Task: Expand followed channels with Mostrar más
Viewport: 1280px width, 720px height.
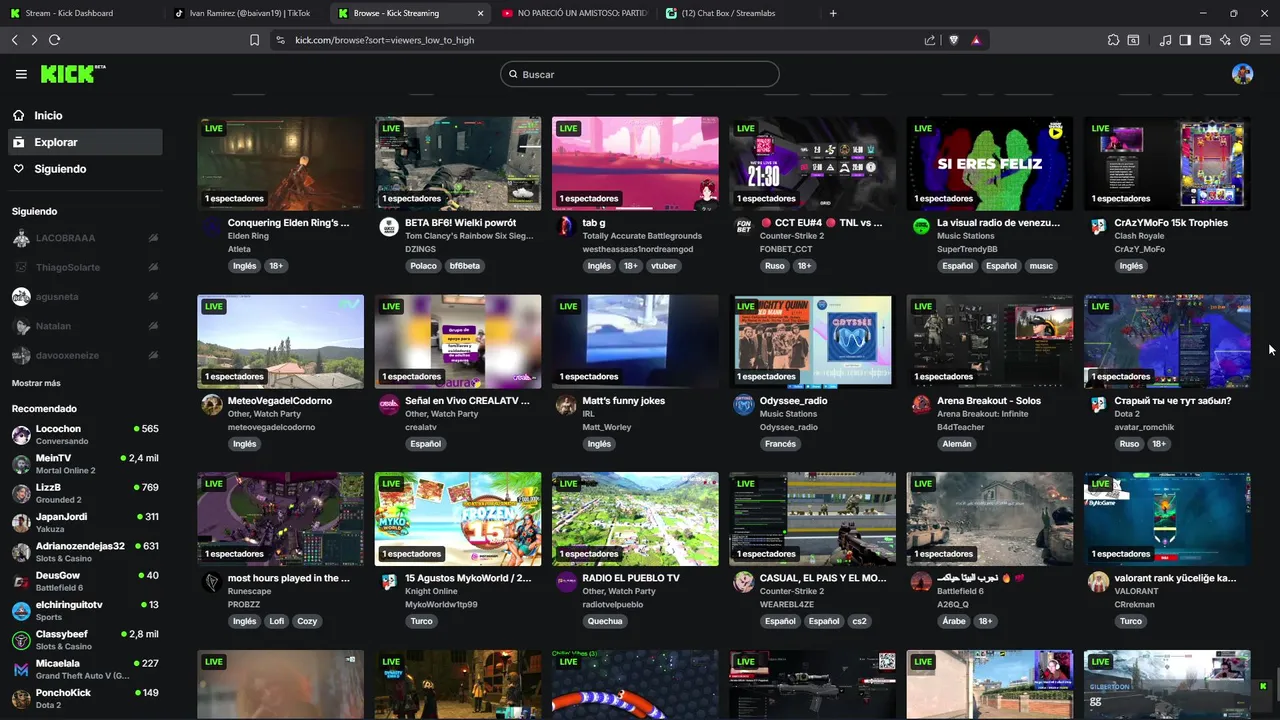Action: pos(36,383)
